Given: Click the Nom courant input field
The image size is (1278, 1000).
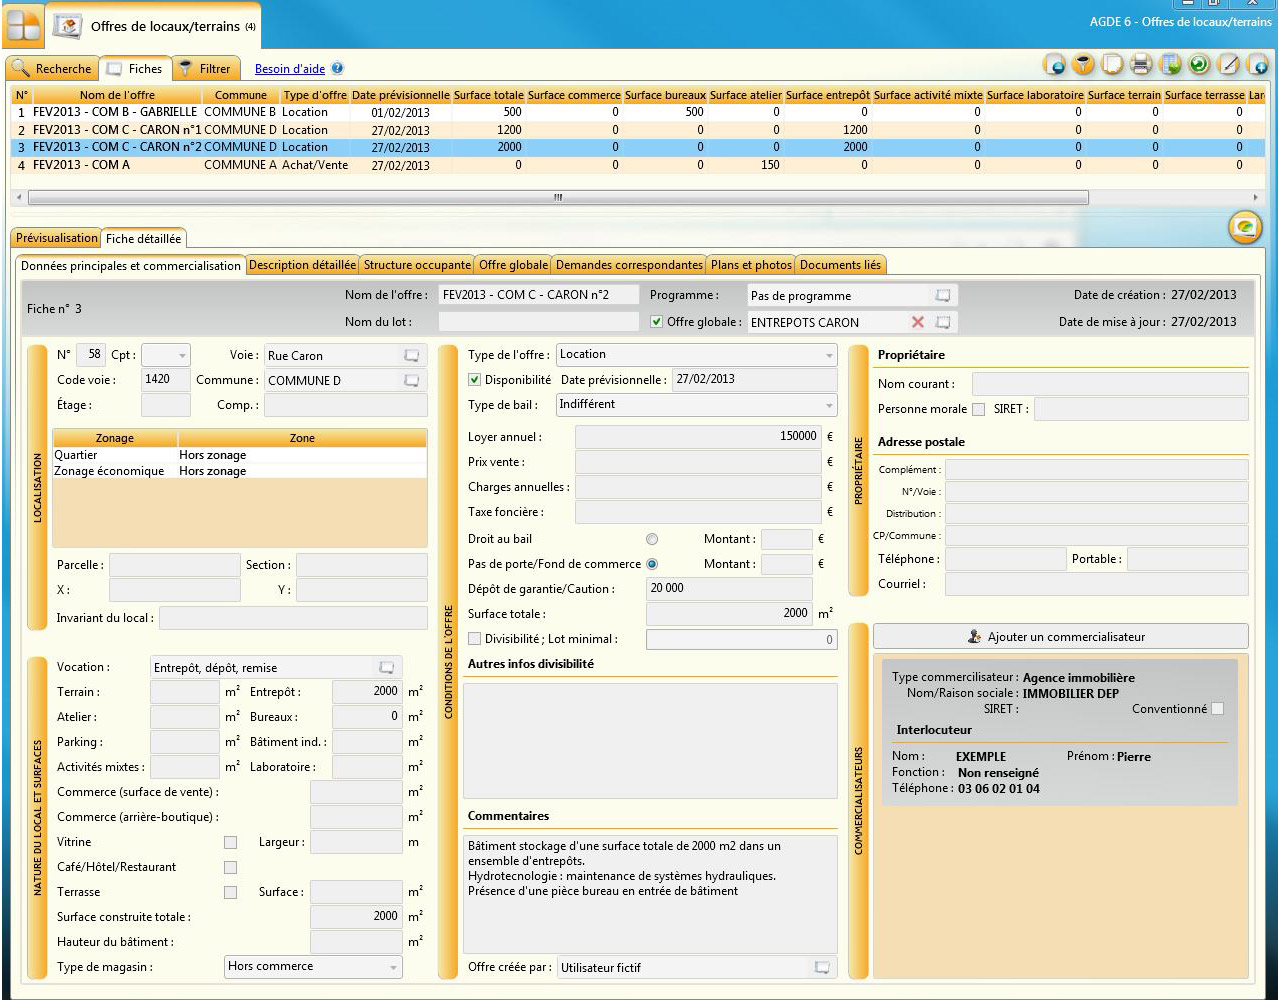Looking at the screenshot, I should pos(1110,384).
